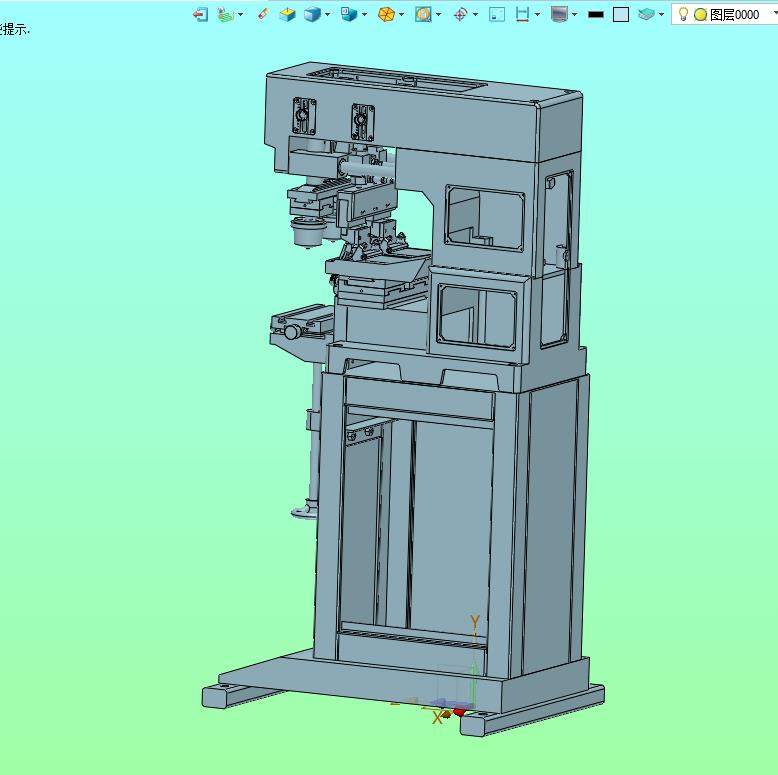Click the exit/back arrow icon
778x775 pixels.
pos(200,14)
